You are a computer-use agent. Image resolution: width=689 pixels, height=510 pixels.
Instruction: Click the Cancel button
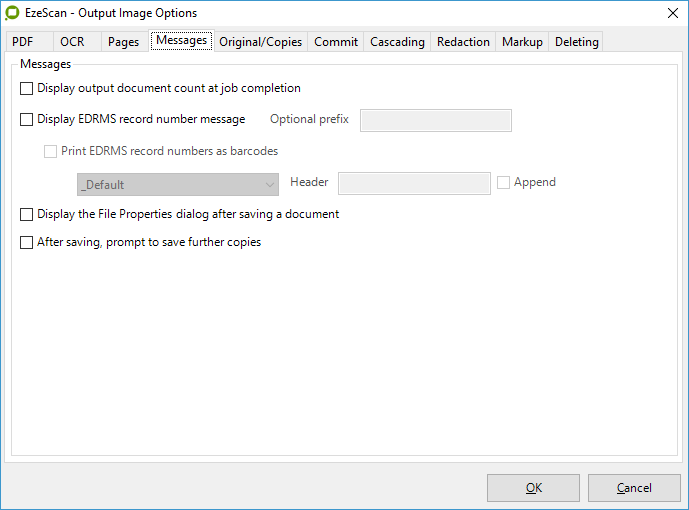pyautogui.click(x=634, y=488)
